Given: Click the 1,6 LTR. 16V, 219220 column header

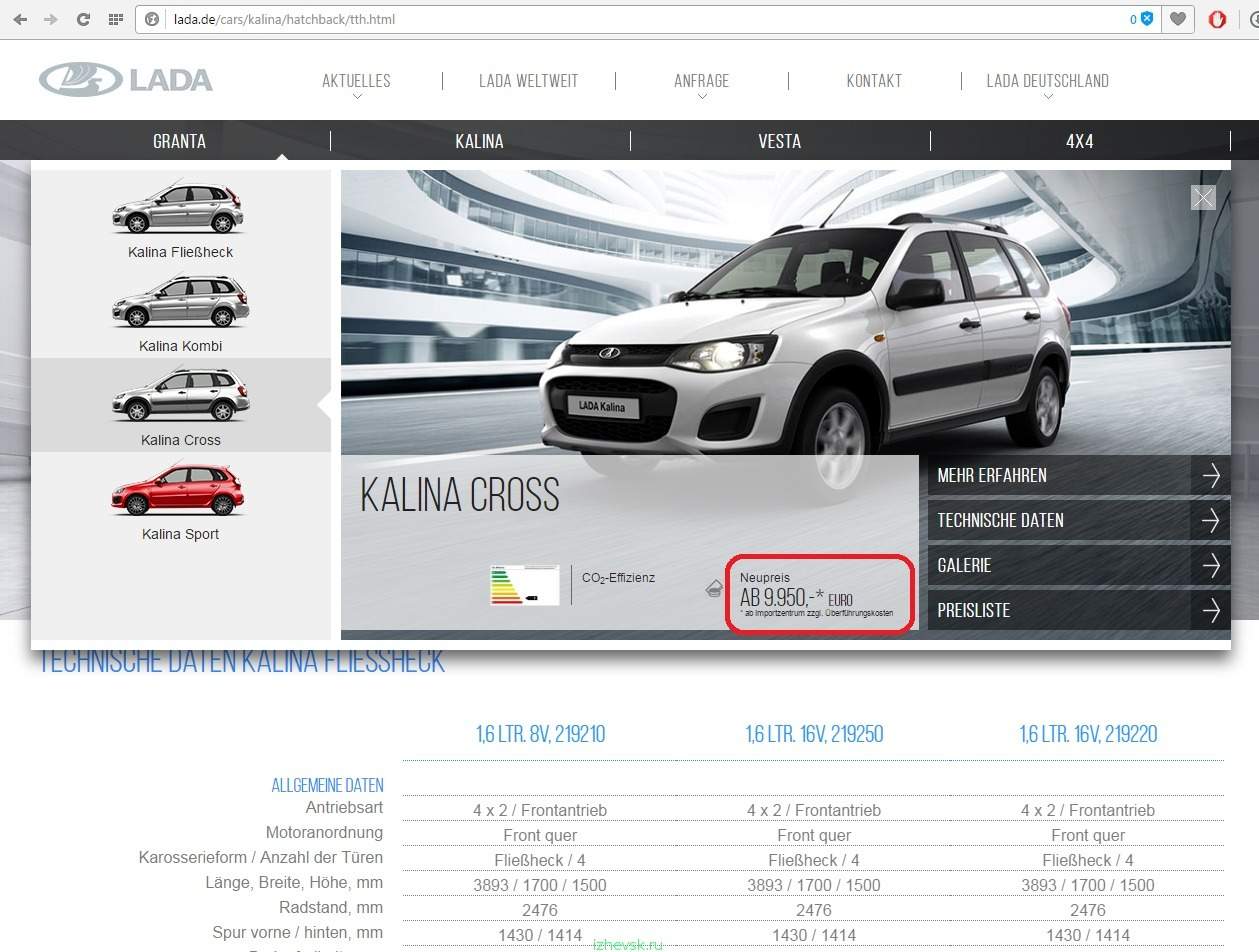Looking at the screenshot, I should (x=1088, y=735).
